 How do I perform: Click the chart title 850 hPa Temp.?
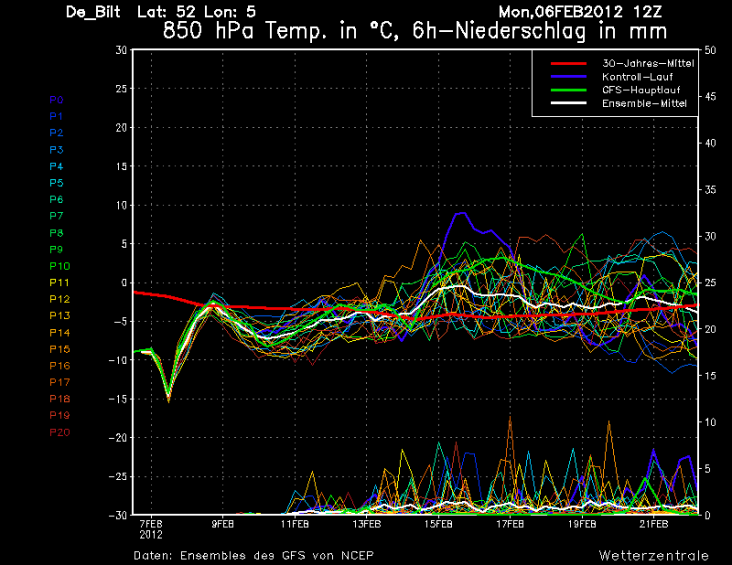(x=415, y=31)
